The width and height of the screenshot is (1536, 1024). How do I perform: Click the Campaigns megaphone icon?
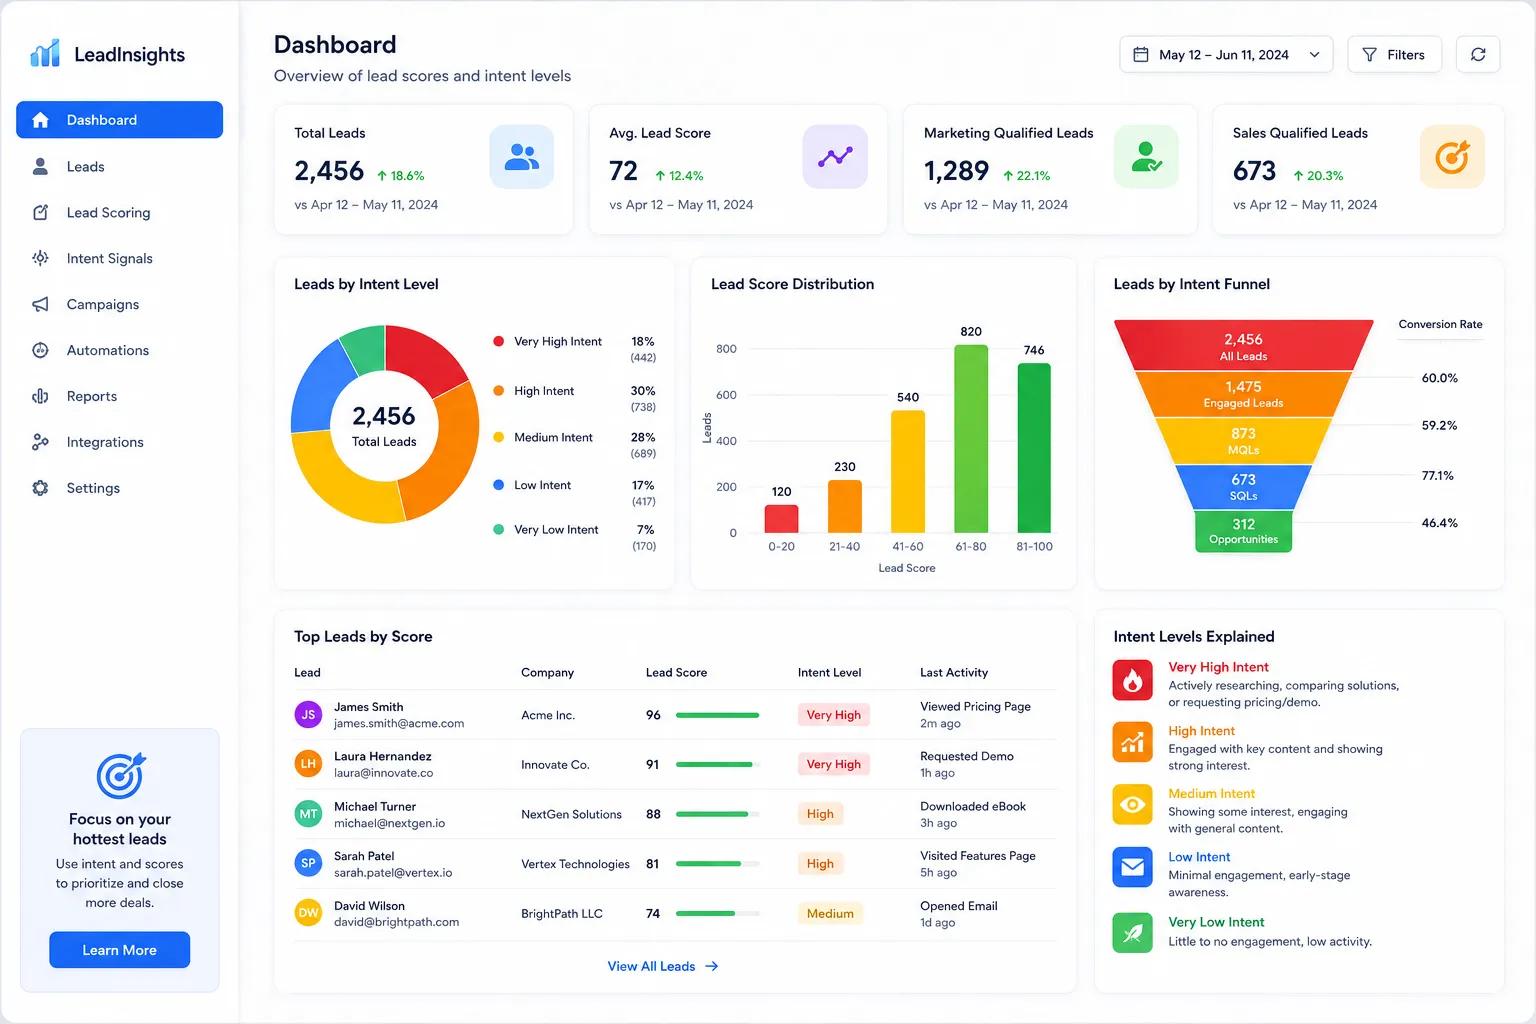40,304
